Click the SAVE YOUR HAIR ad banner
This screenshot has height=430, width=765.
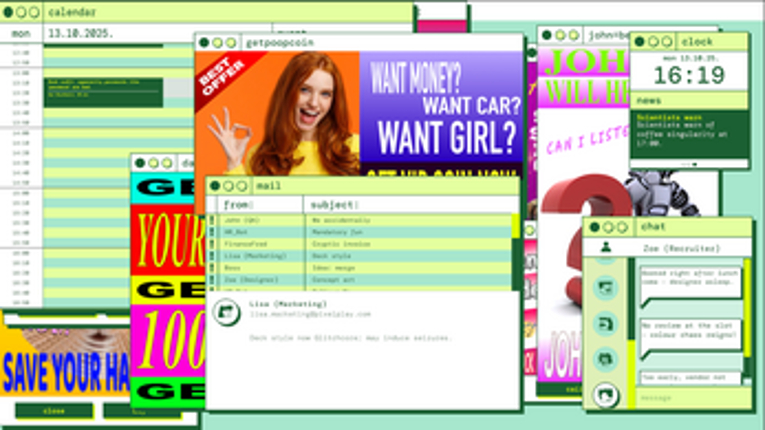point(65,364)
